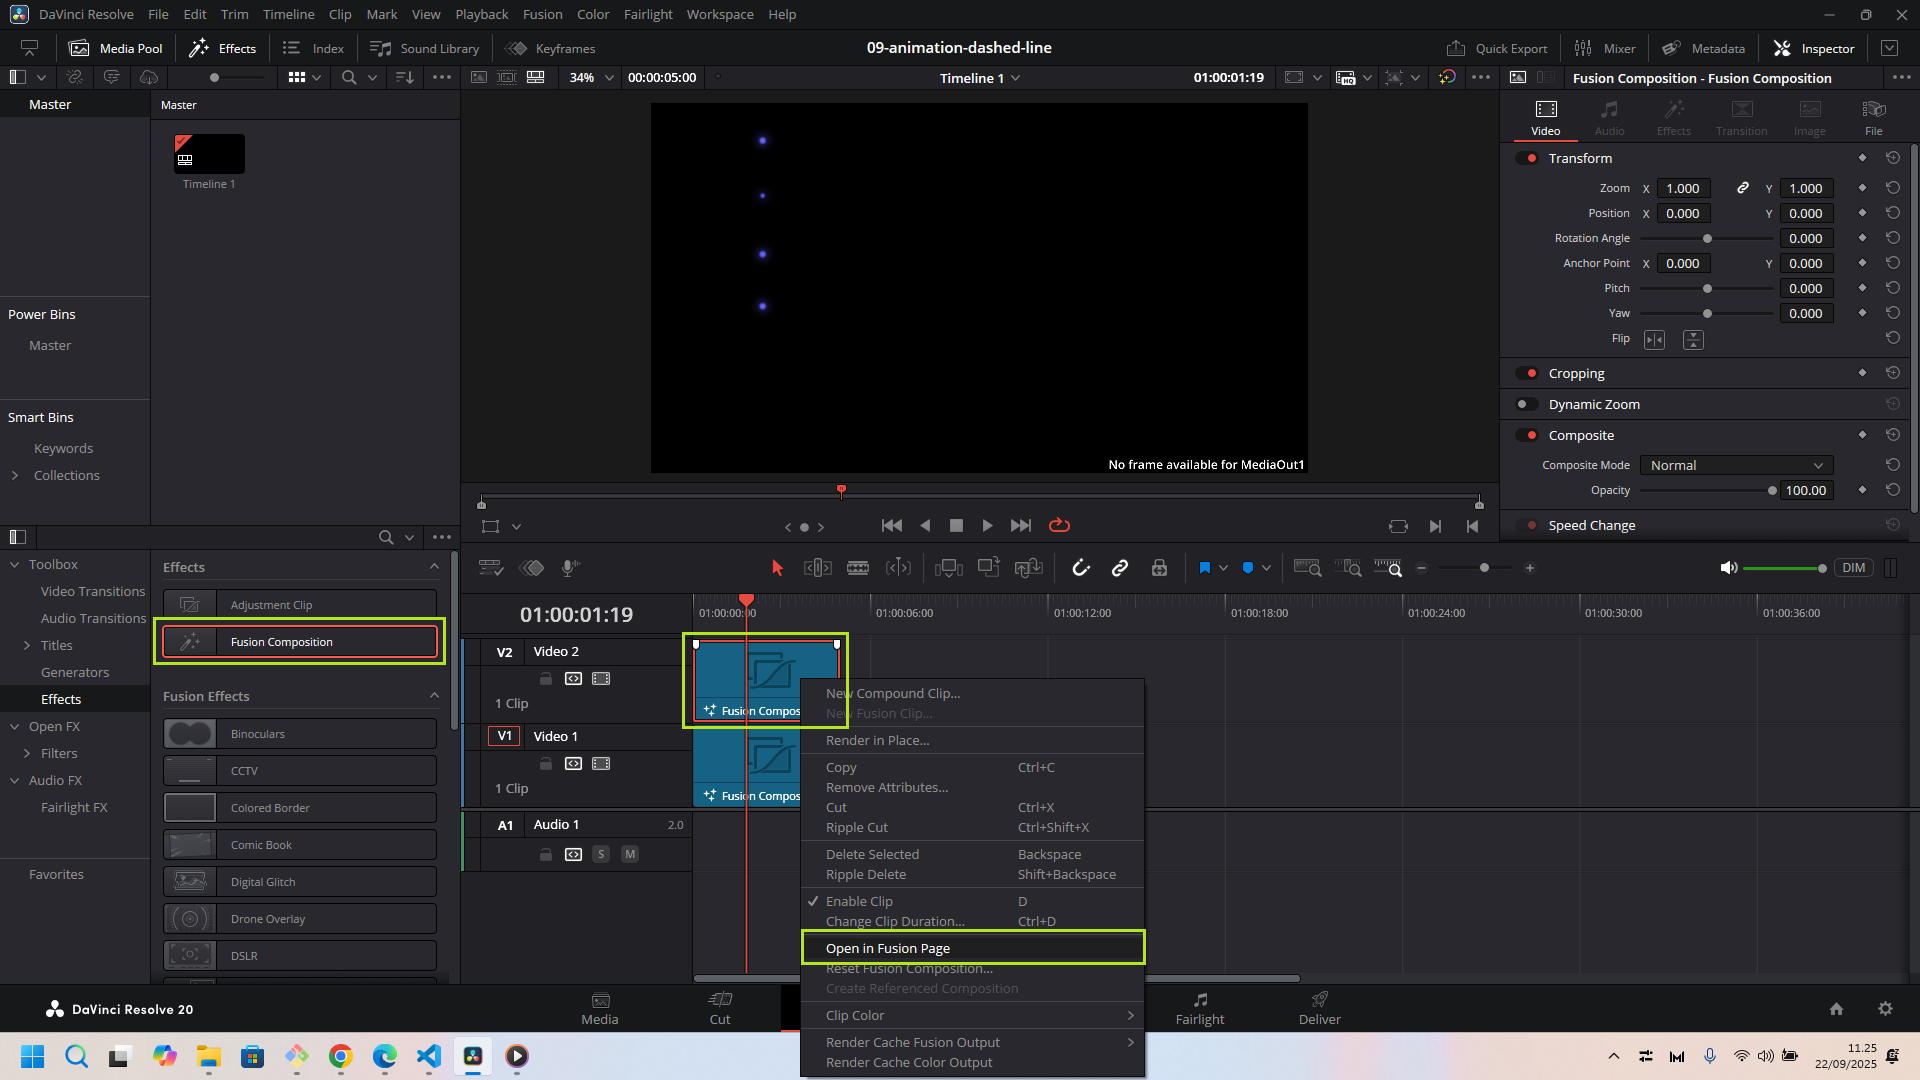The height and width of the screenshot is (1080, 1920).
Task: Toggle the timeline snapping magnet icon
Action: point(1081,568)
